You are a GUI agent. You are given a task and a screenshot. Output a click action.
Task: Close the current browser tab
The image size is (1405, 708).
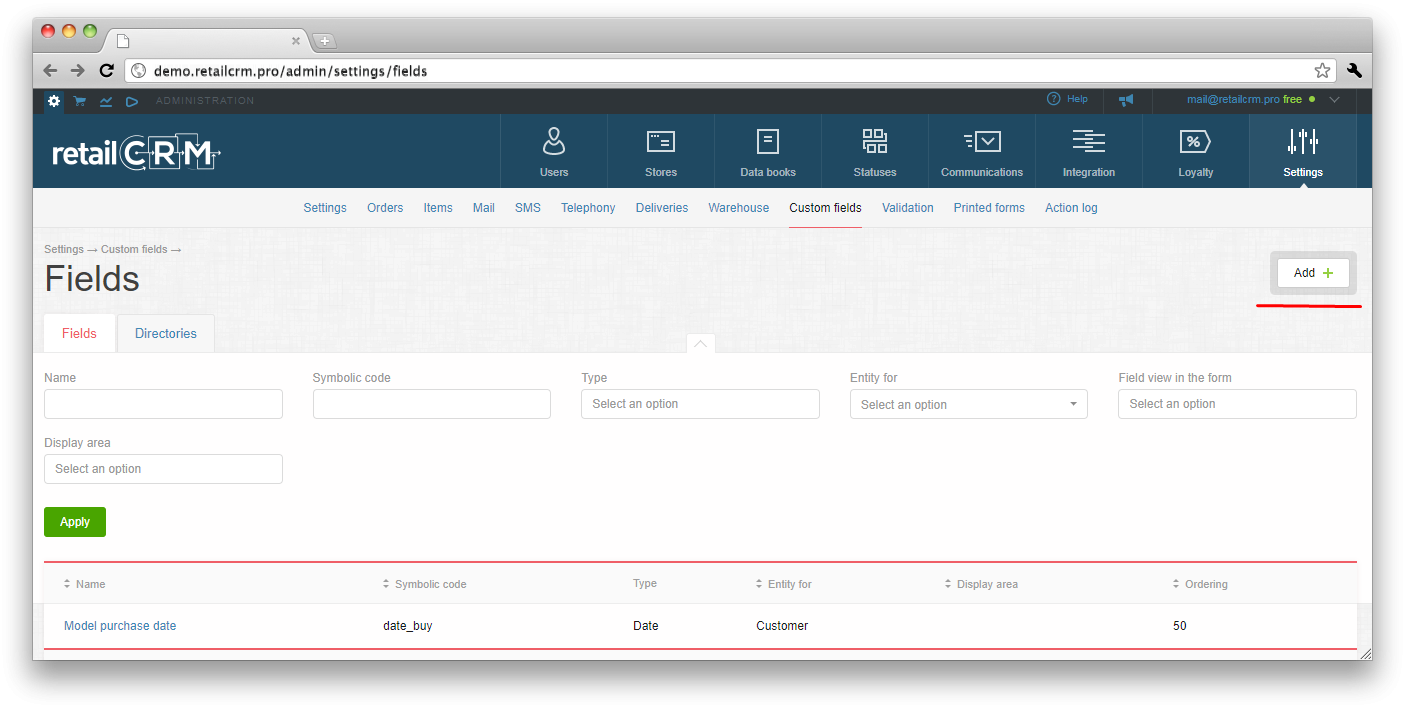296,41
